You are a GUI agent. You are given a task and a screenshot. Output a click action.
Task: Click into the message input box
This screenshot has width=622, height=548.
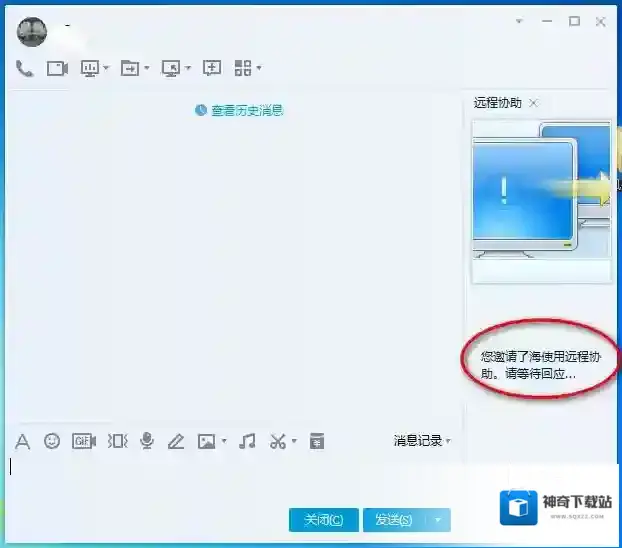click(x=230, y=478)
